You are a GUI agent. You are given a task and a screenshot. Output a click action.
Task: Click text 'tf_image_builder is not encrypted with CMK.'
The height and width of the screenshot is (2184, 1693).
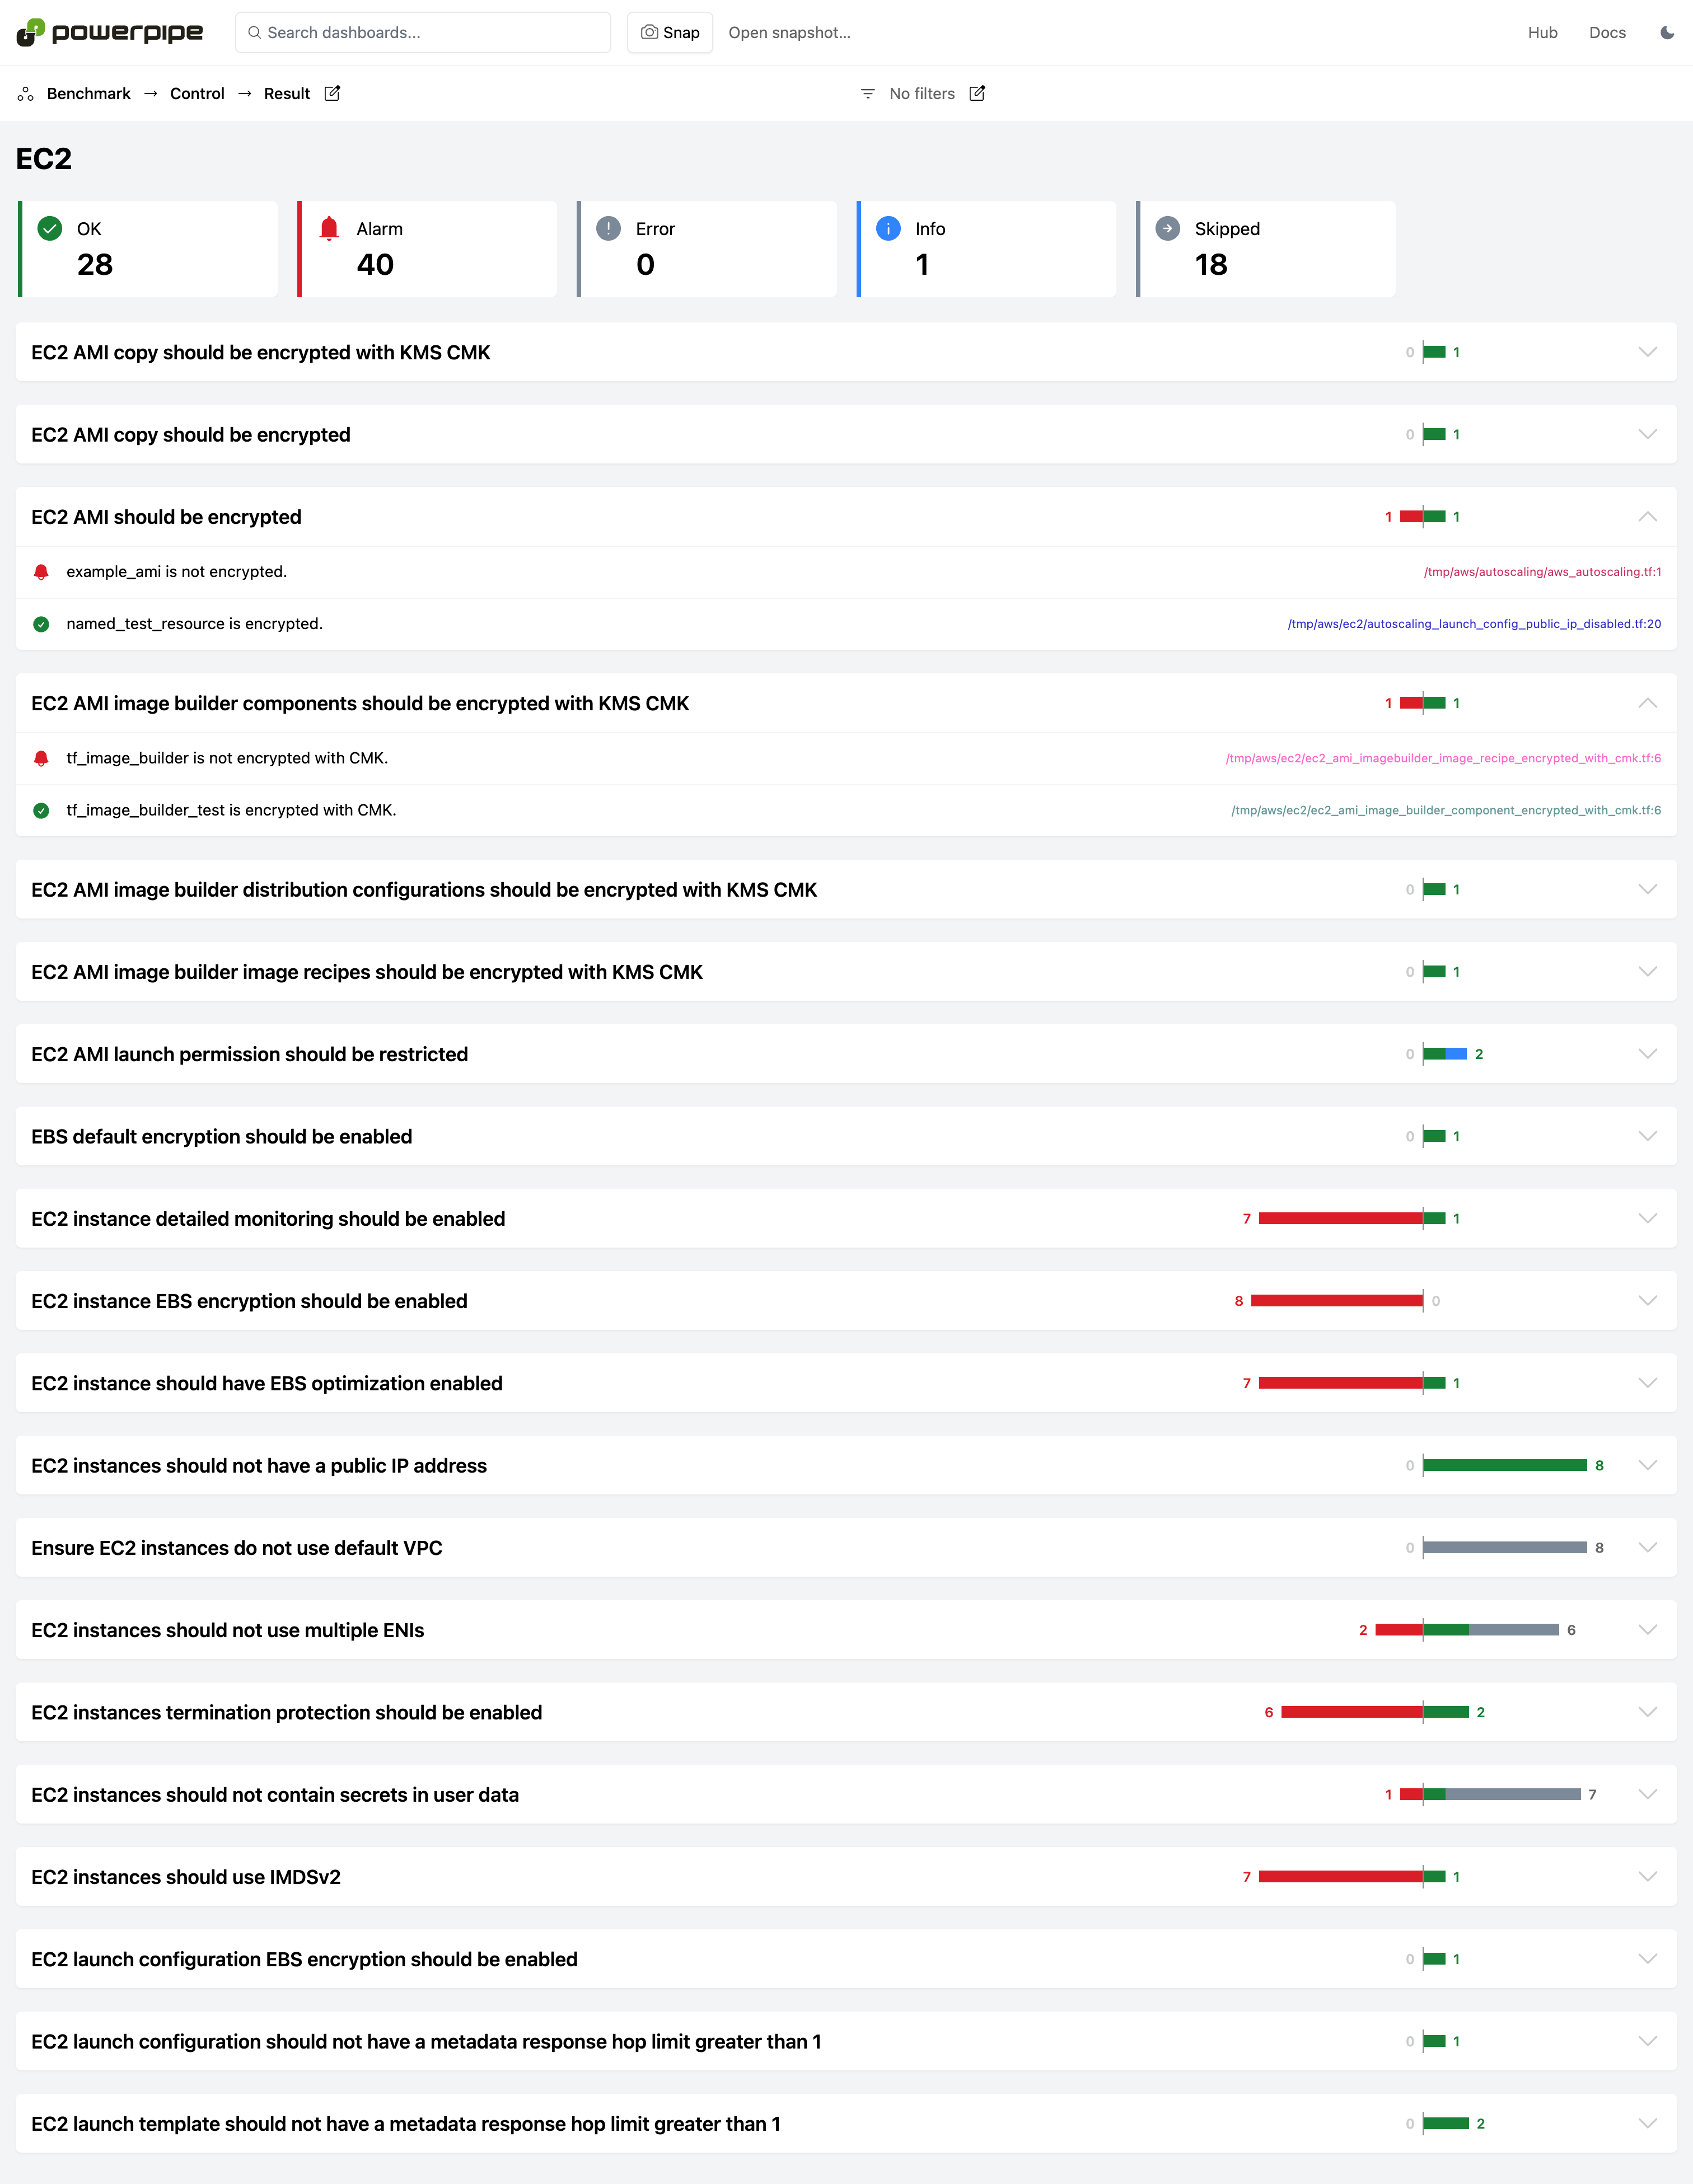pos(227,758)
